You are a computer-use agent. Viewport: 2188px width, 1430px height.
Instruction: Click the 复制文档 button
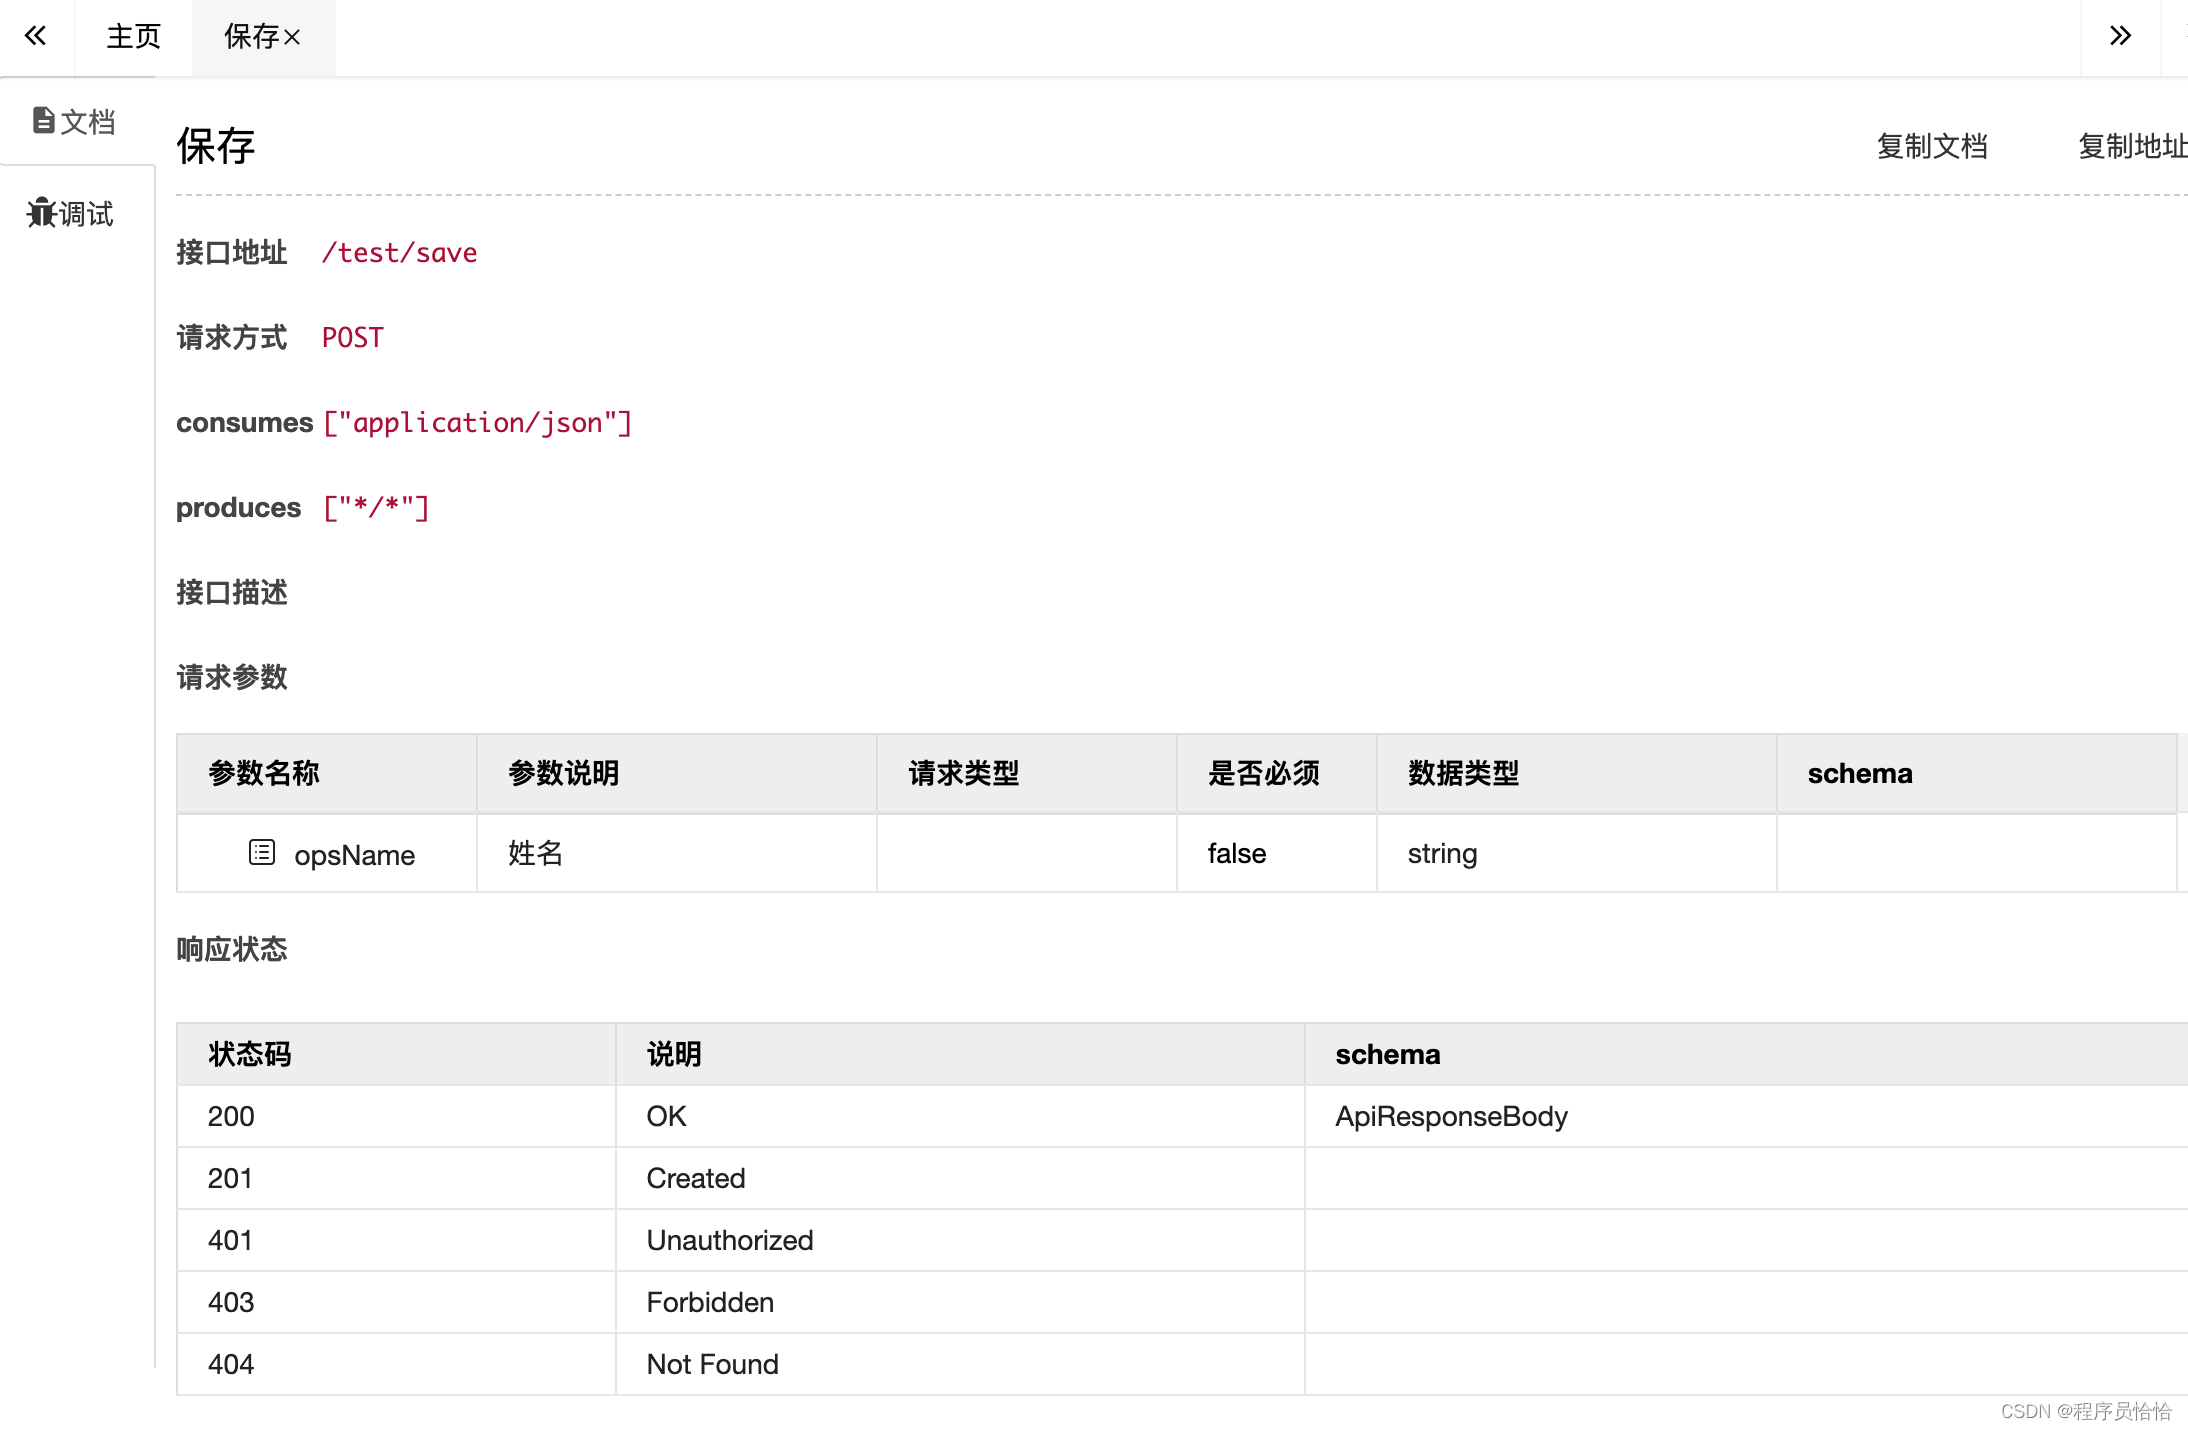coord(1931,147)
